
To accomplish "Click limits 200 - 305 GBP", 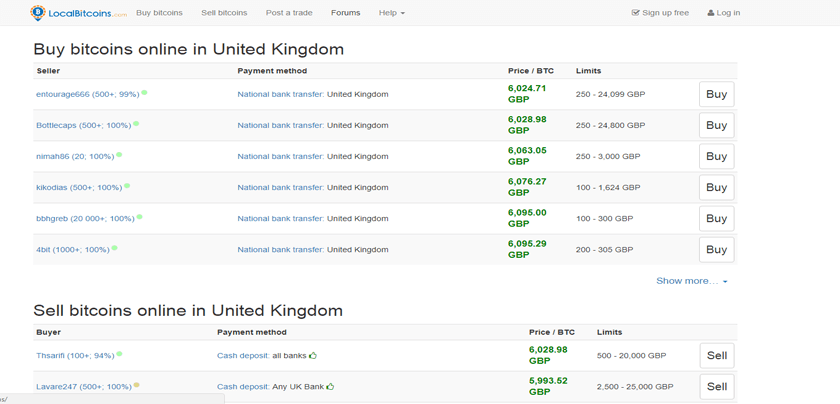I will pos(604,250).
